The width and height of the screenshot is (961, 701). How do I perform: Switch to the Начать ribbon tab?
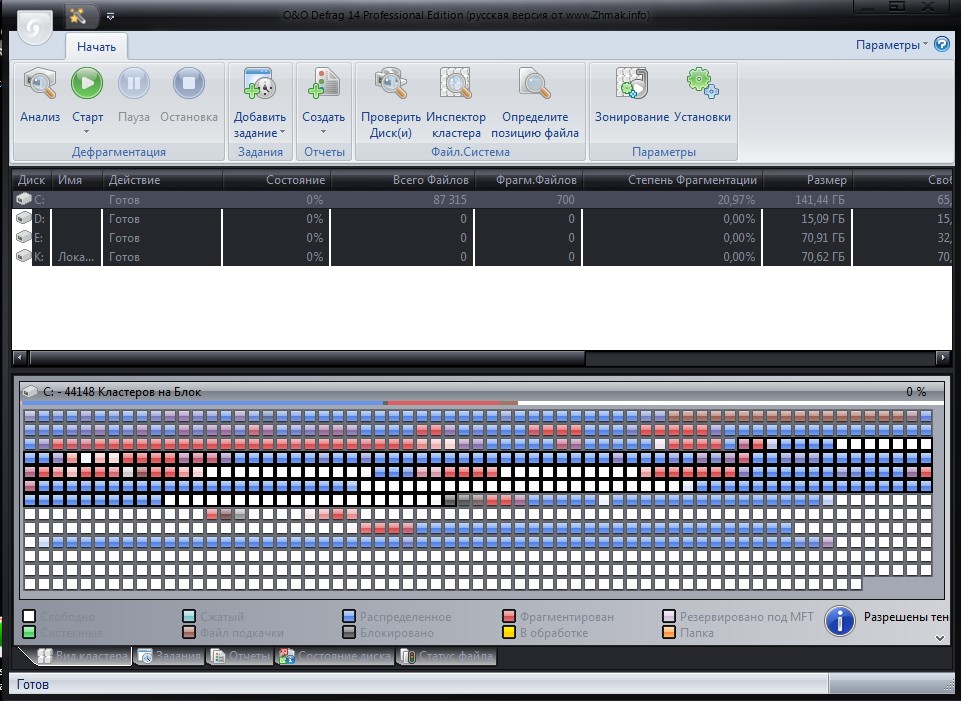[96, 47]
